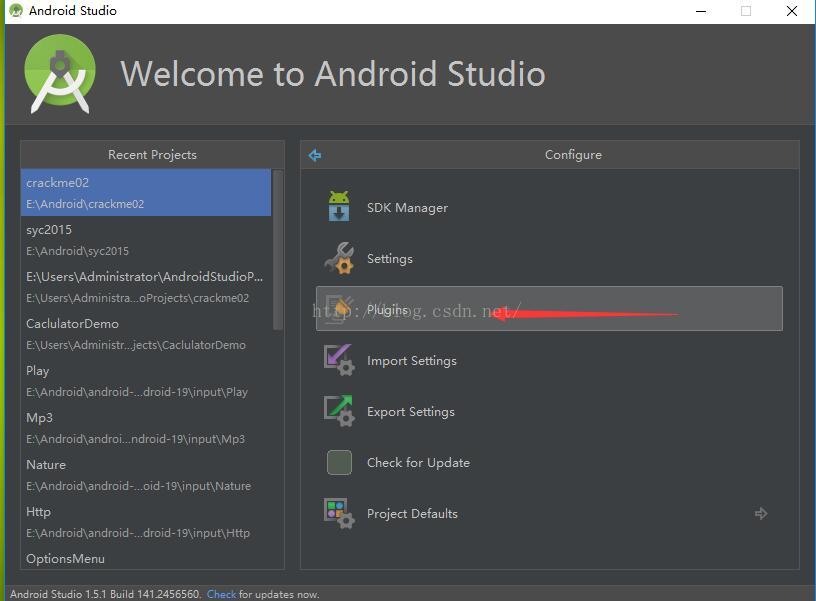Image resolution: width=816 pixels, height=601 pixels.
Task: Select Import Settings option
Action: tap(411, 361)
